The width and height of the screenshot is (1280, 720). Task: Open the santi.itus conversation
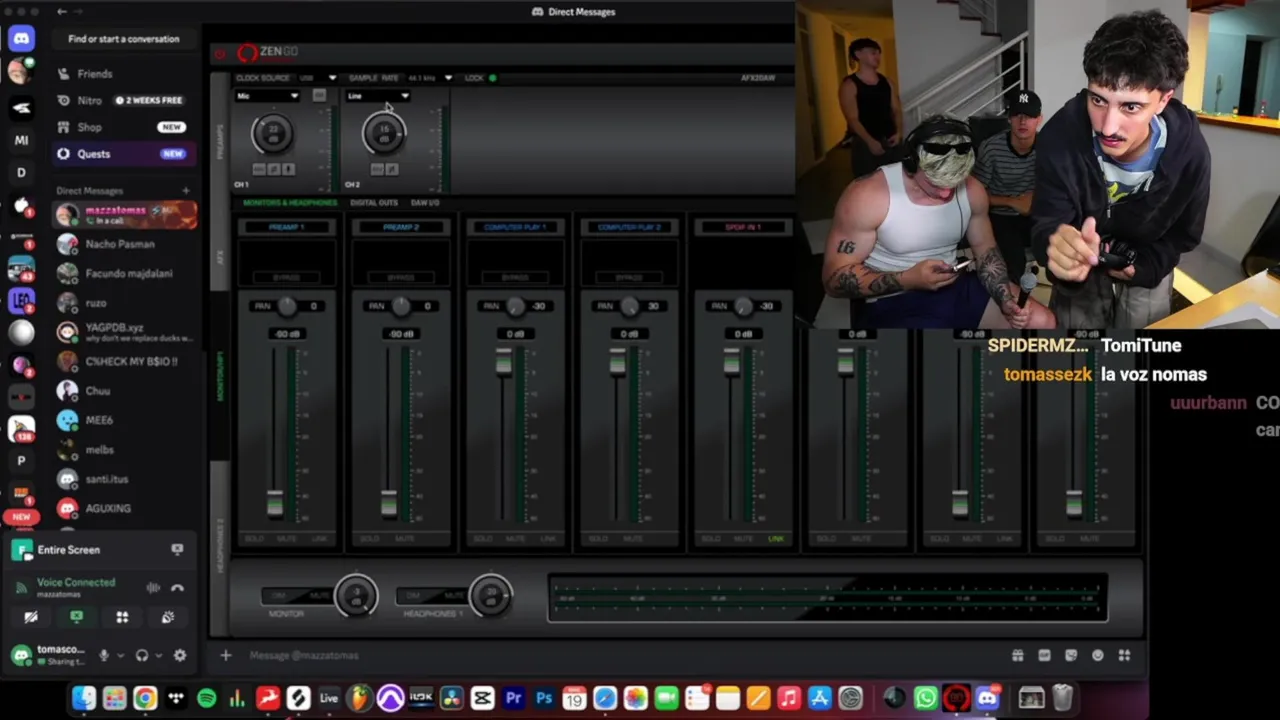(x=124, y=479)
